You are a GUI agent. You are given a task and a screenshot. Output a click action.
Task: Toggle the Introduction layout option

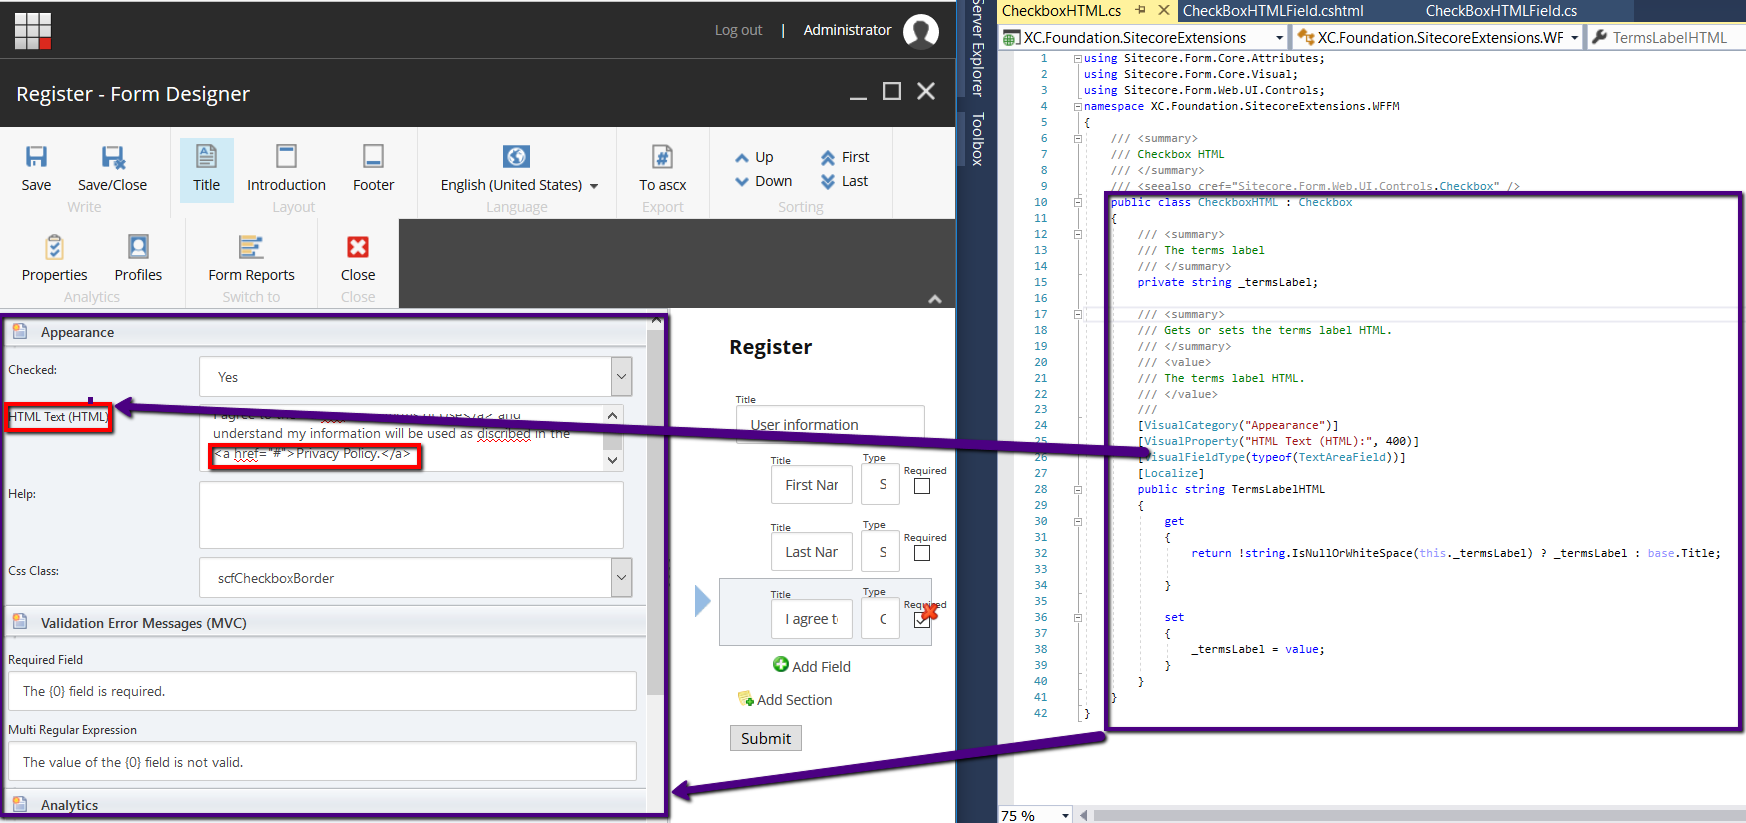pos(286,169)
